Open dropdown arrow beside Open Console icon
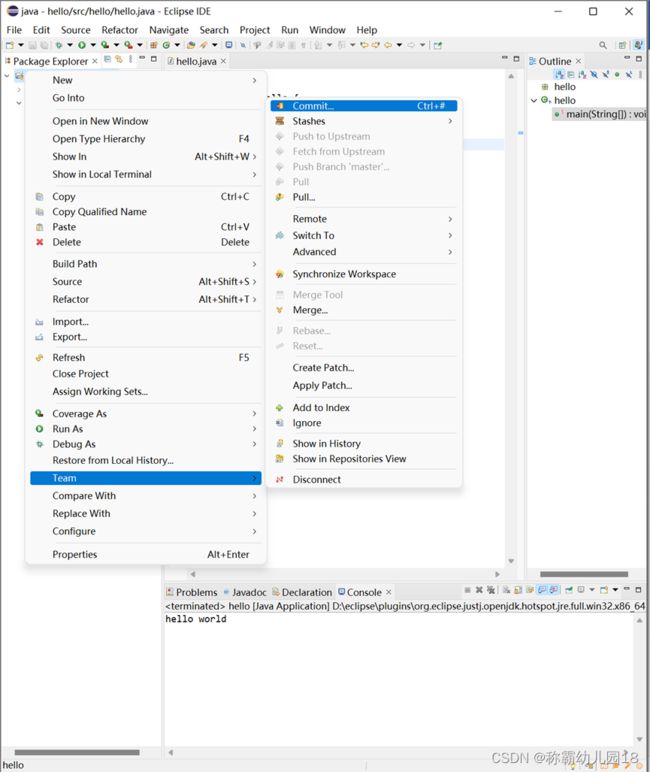The image size is (650, 772). point(615,589)
